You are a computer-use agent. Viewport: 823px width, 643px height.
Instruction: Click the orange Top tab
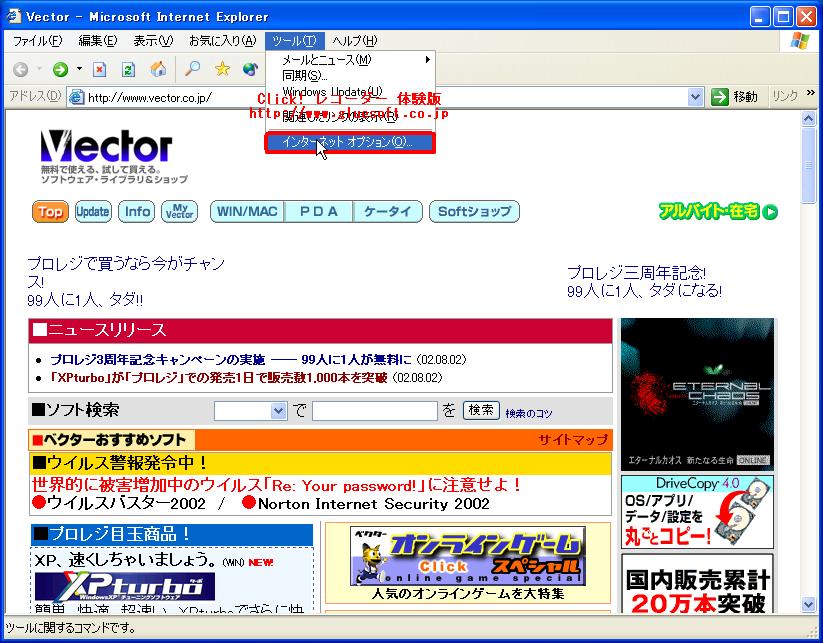(50, 212)
